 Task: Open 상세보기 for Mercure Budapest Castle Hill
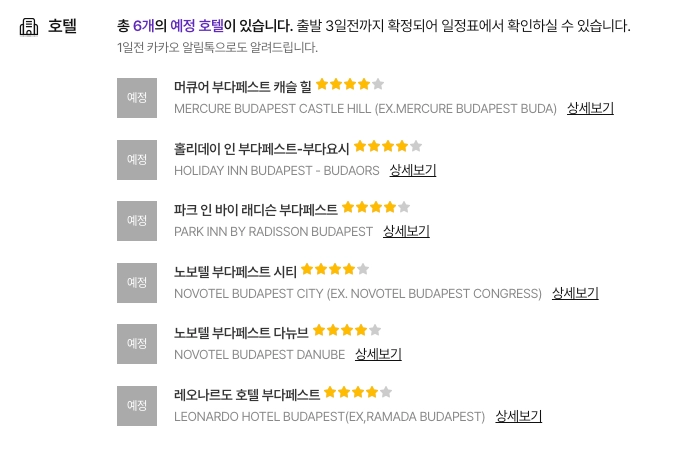pyautogui.click(x=590, y=108)
